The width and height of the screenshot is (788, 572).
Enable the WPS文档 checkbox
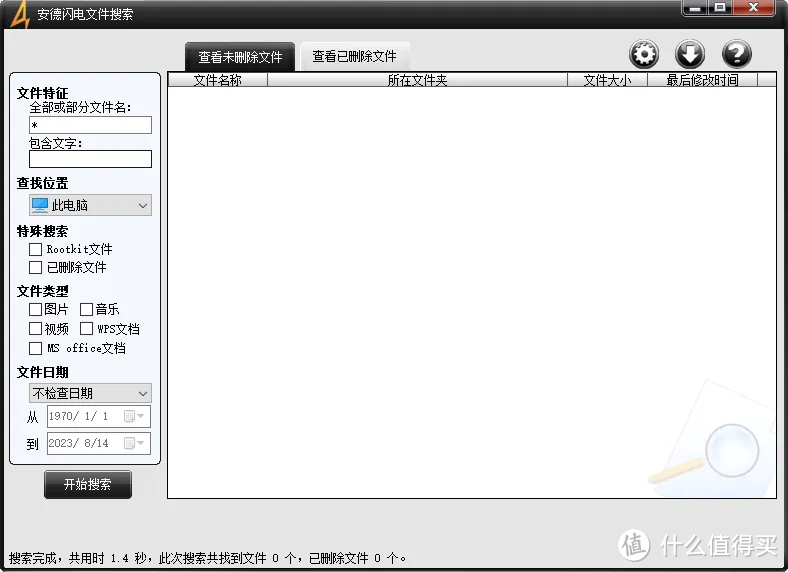pyautogui.click(x=86, y=329)
